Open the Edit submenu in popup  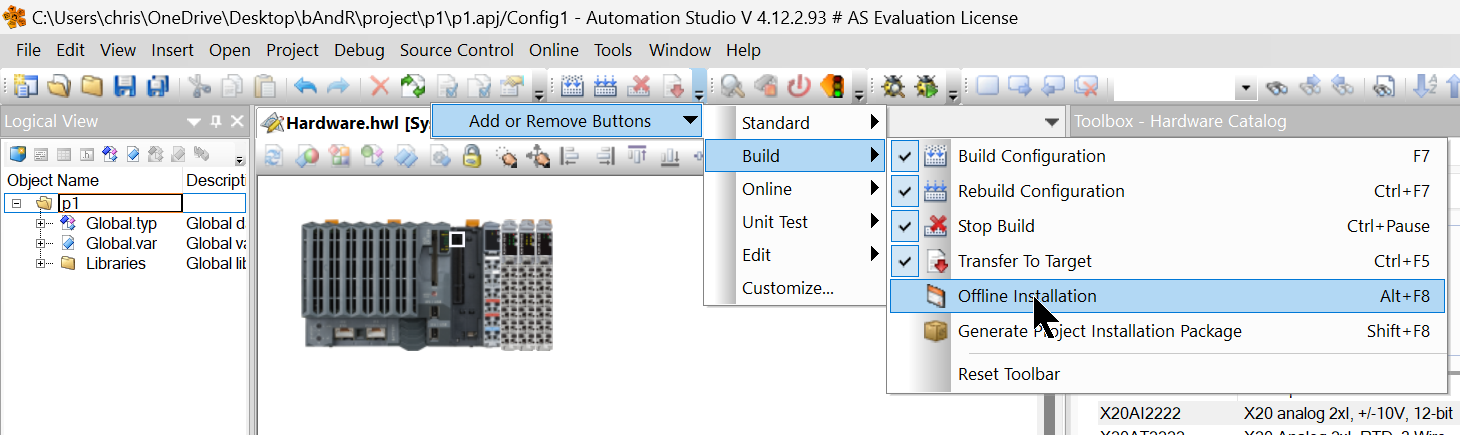click(795, 255)
